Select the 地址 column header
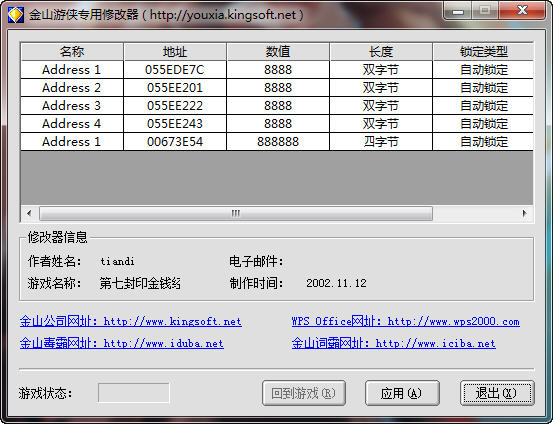 point(175,52)
